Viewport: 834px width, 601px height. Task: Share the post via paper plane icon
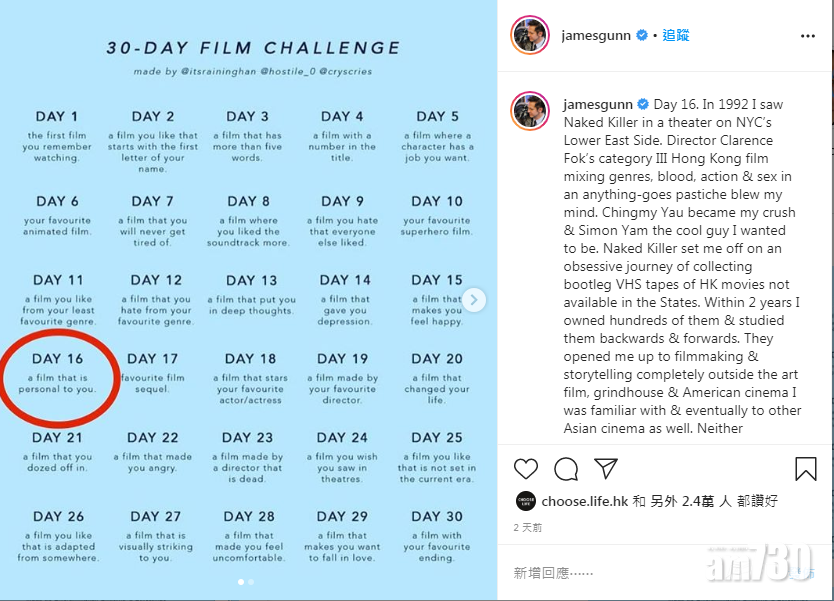tap(606, 468)
